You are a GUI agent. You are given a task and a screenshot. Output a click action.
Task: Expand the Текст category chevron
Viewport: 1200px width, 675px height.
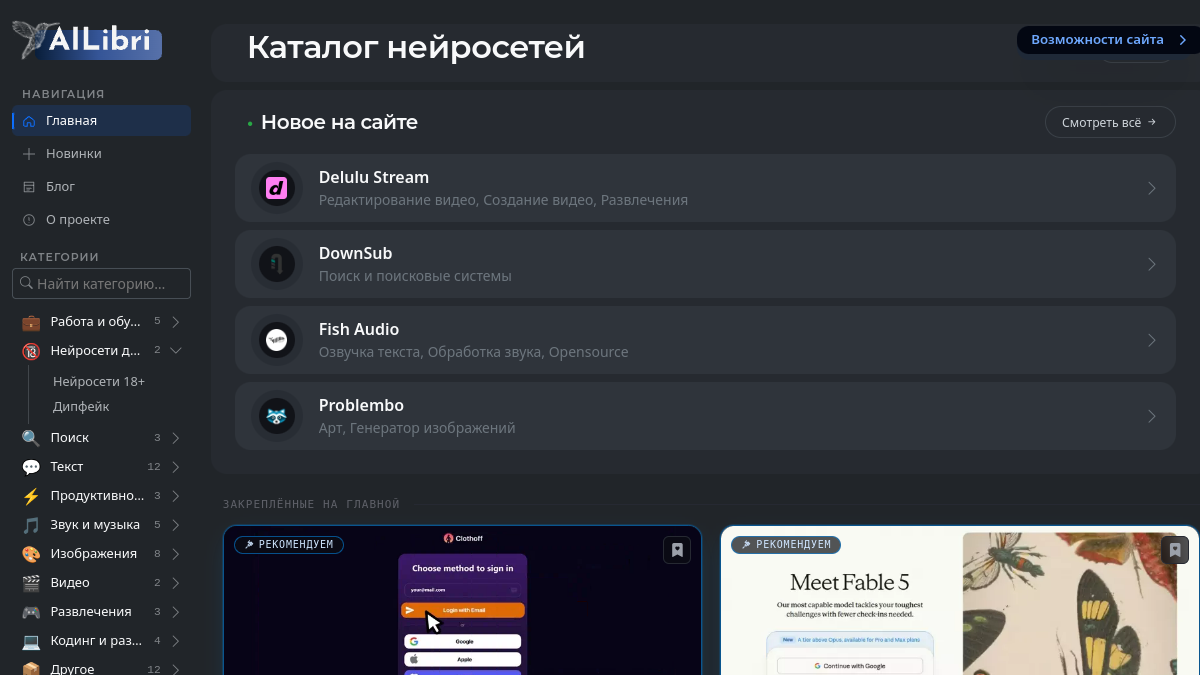click(176, 467)
